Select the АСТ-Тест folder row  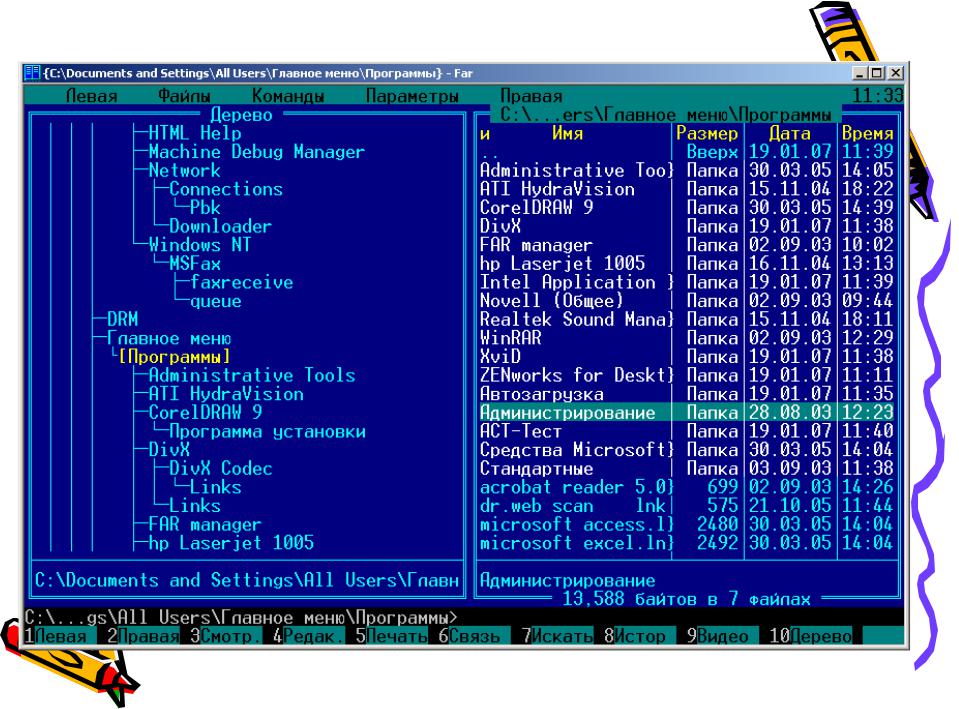[x=687, y=431]
